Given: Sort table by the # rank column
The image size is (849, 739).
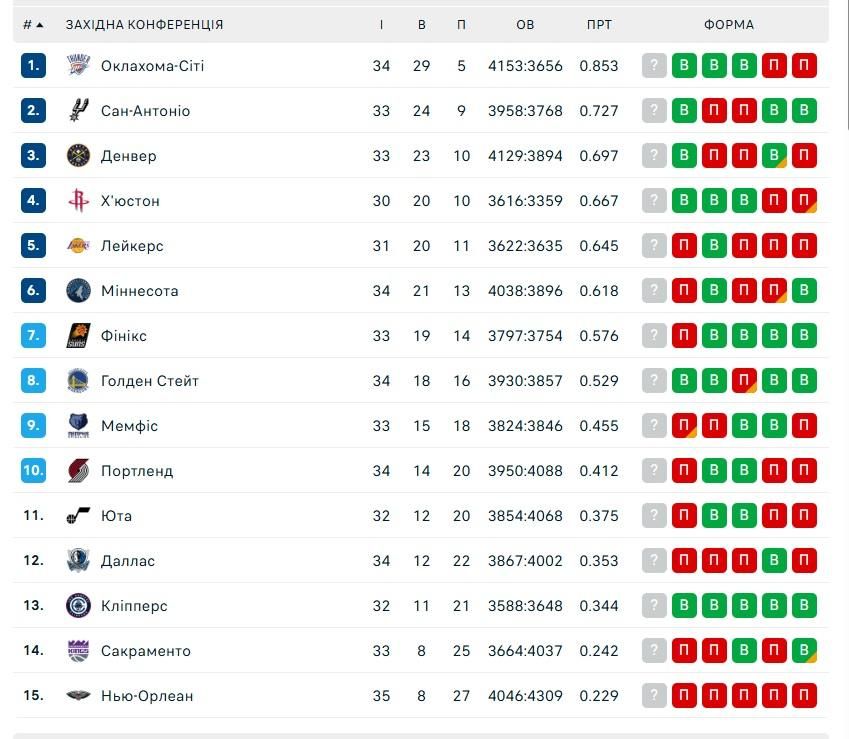Looking at the screenshot, I should 33,25.
